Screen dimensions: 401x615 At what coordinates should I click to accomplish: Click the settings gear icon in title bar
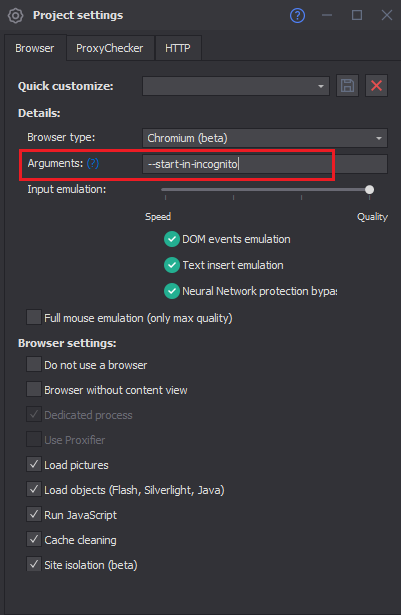tap(15, 16)
